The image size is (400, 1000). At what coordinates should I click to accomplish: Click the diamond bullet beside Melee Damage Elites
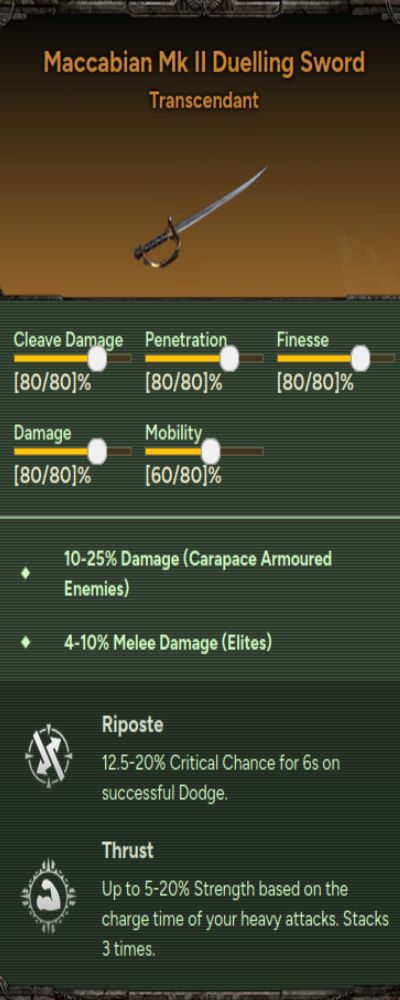[26, 642]
